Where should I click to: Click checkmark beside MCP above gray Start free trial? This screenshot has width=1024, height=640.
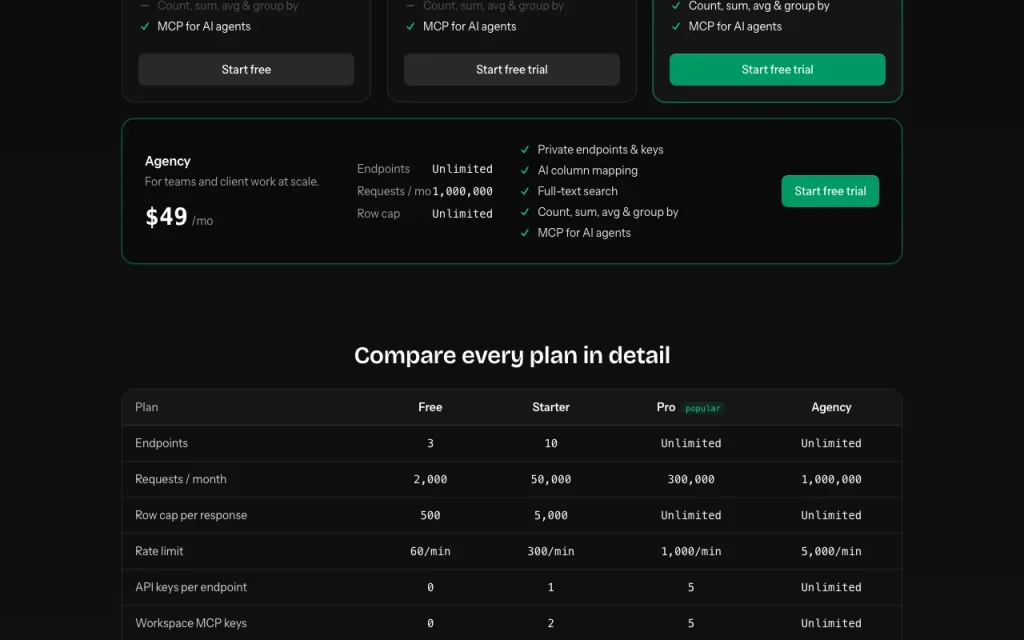pyautogui.click(x=410, y=27)
